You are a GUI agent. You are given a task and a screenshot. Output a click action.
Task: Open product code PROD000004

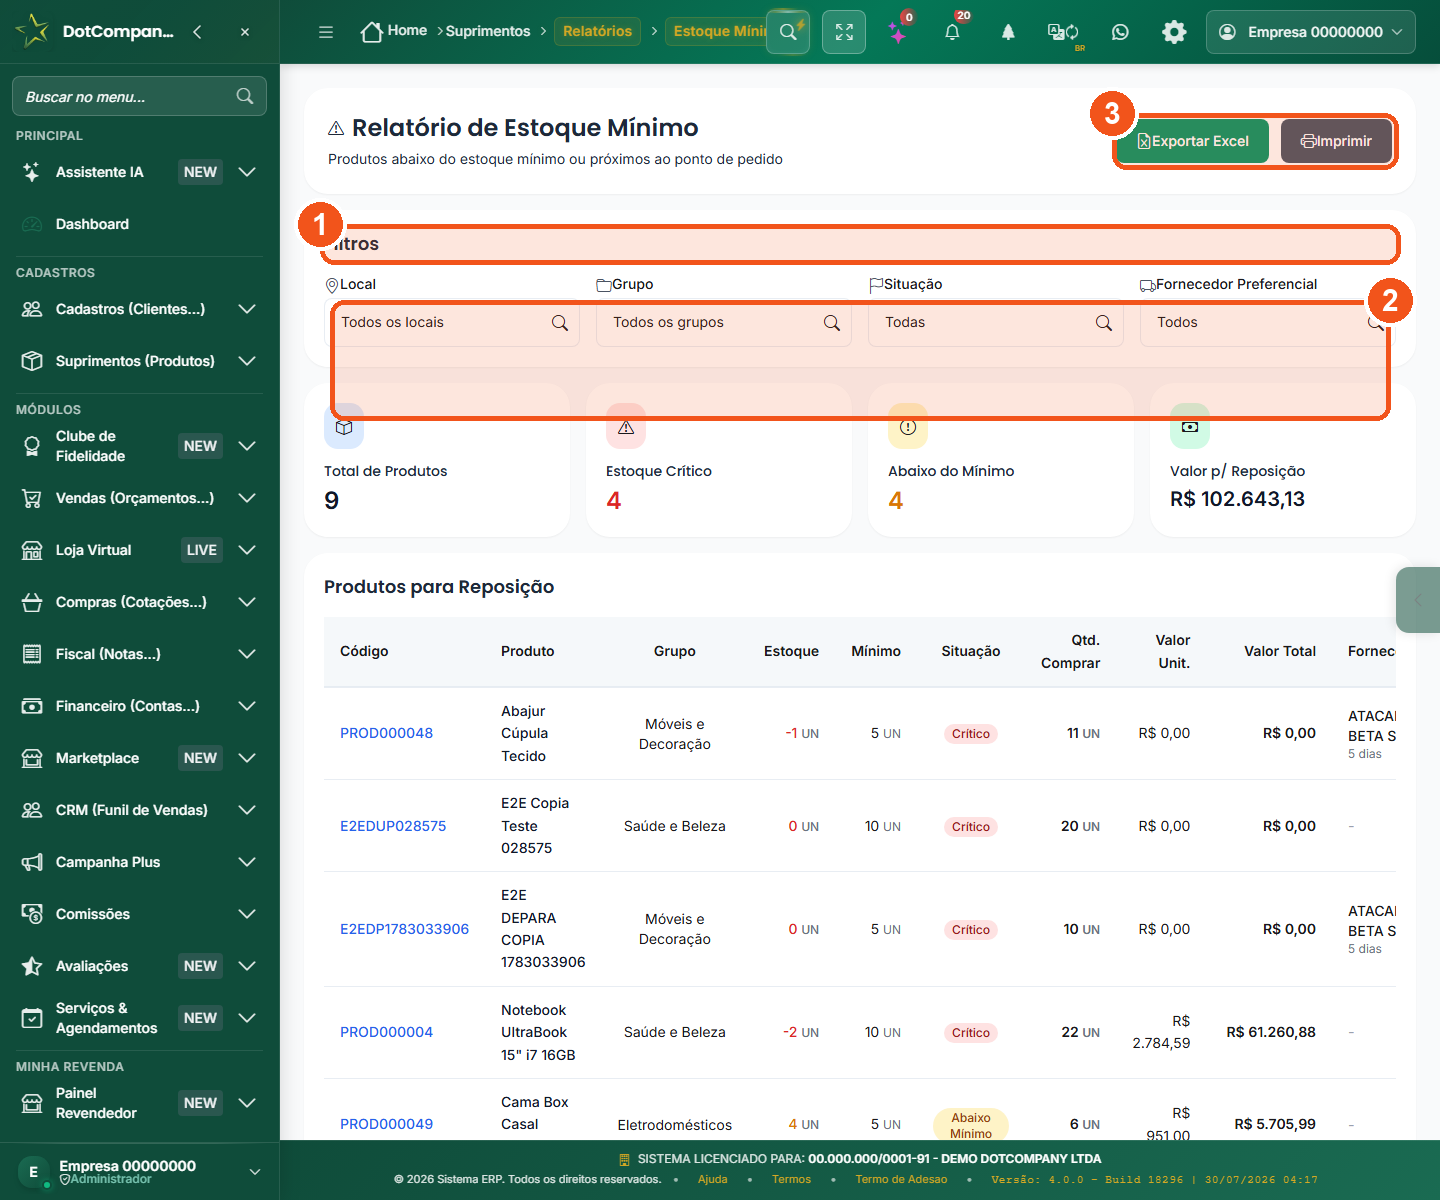click(x=386, y=1032)
